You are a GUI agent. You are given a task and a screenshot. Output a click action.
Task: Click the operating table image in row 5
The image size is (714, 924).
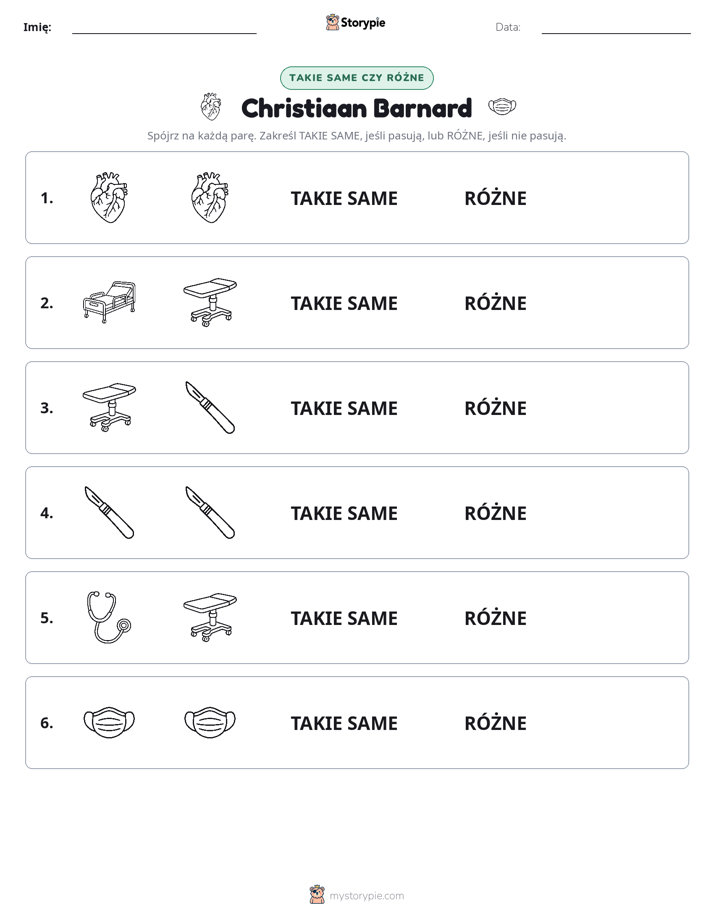pos(210,617)
